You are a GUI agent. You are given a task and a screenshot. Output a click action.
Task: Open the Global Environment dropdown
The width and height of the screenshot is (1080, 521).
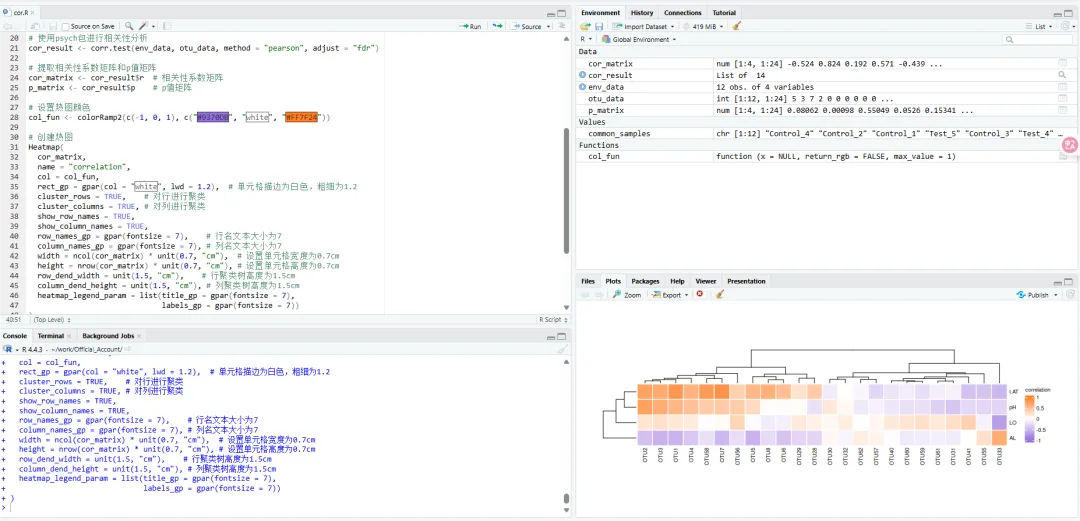pos(640,39)
